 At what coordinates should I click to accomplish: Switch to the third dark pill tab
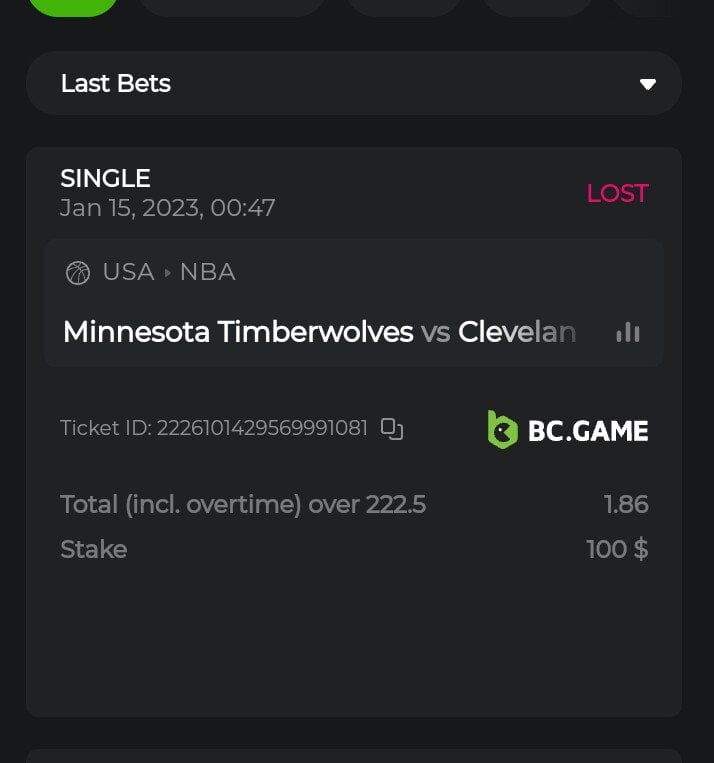(x=404, y=6)
